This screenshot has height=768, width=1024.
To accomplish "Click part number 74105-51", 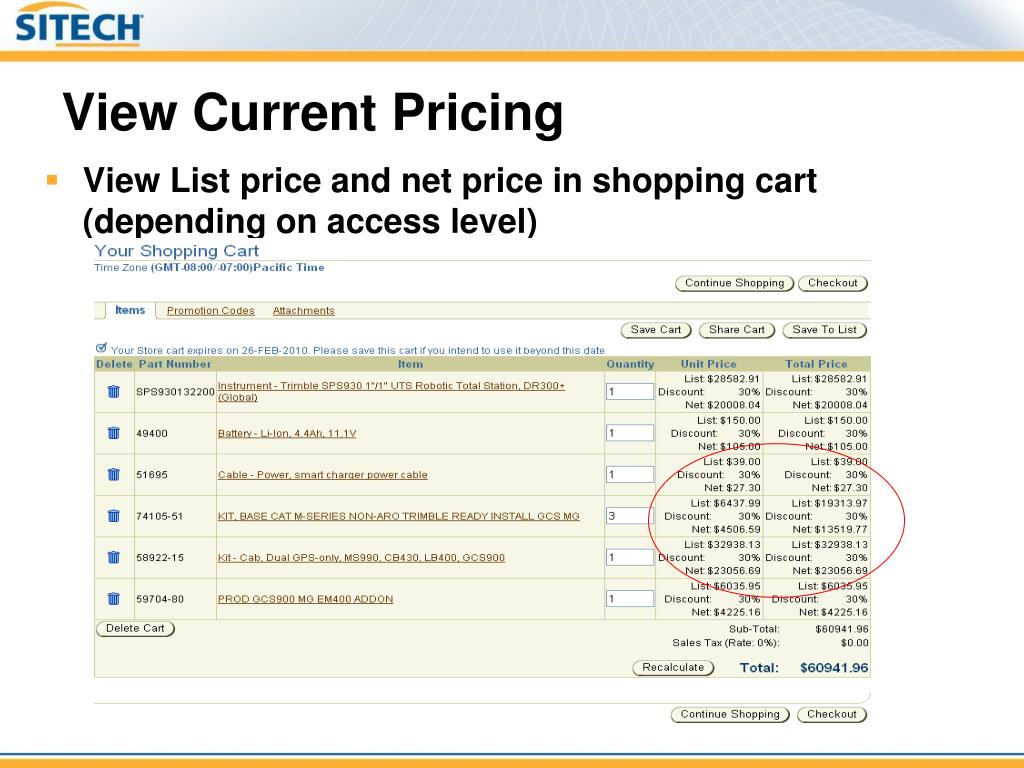I will (159, 516).
